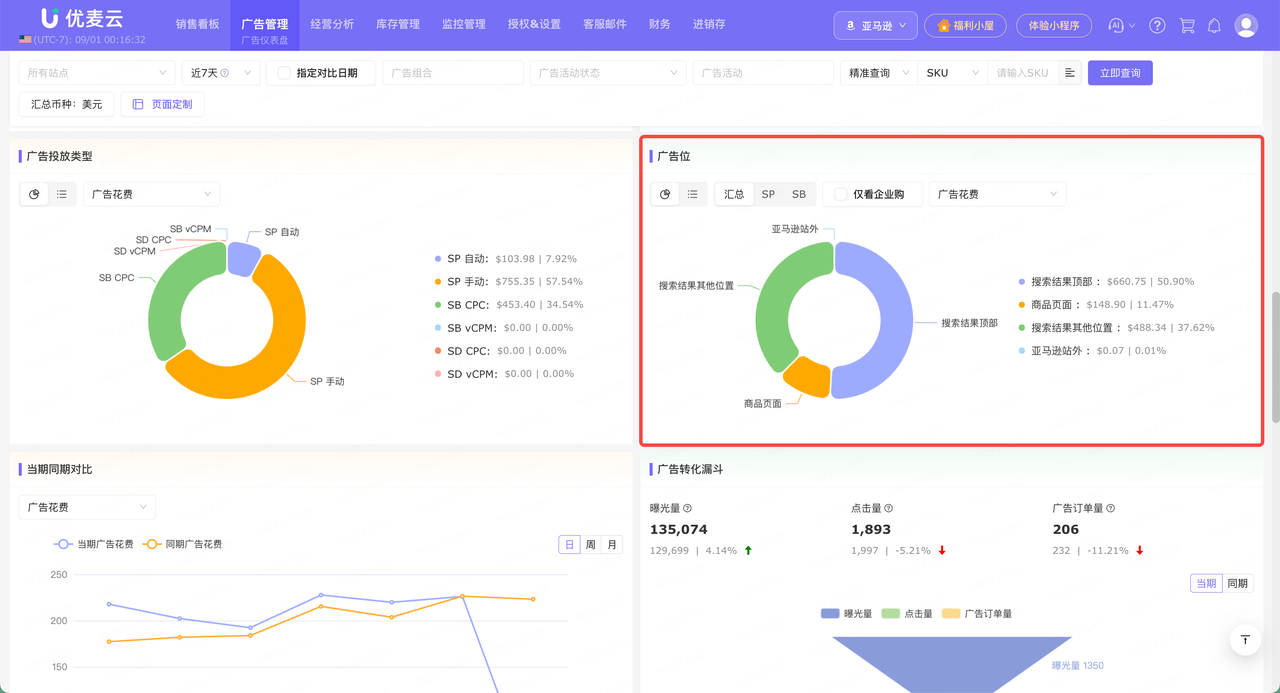
Task: Click the 立即查询 button
Action: tap(1120, 73)
